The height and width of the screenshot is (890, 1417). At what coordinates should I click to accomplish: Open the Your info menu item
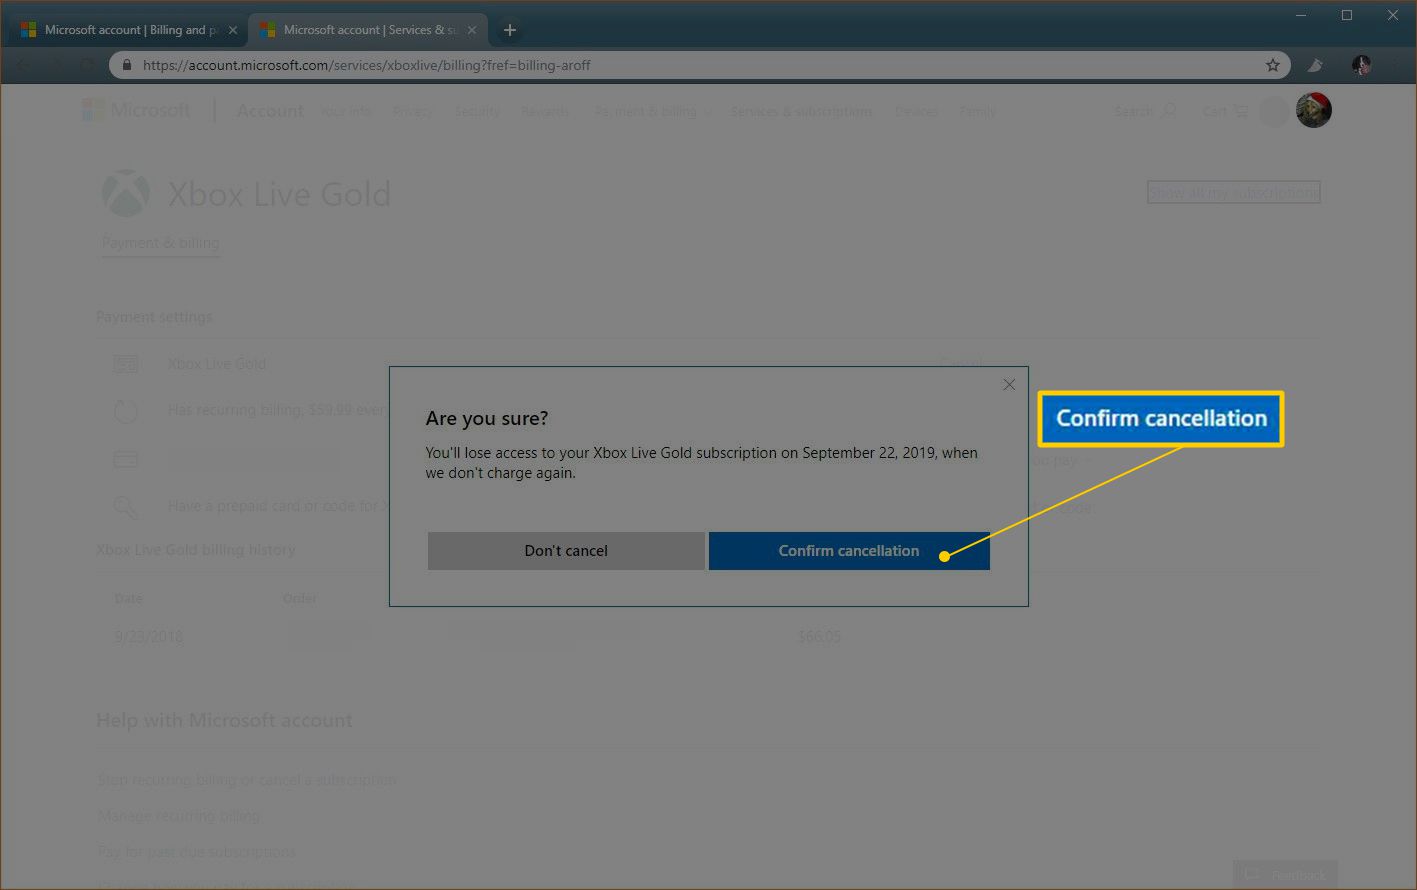346,111
